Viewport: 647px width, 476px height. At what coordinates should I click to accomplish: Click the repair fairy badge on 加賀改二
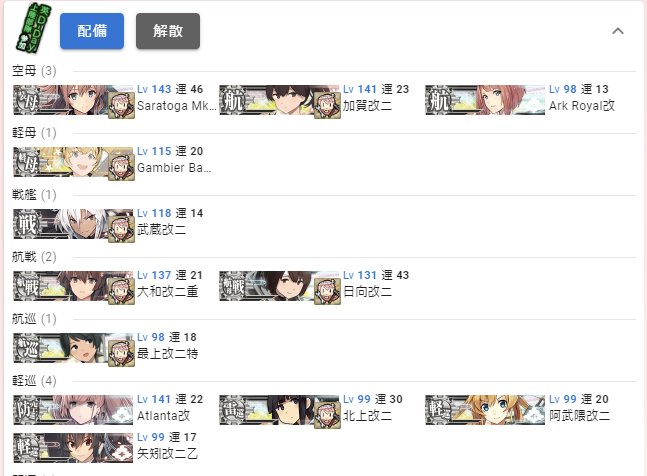[x=327, y=105]
